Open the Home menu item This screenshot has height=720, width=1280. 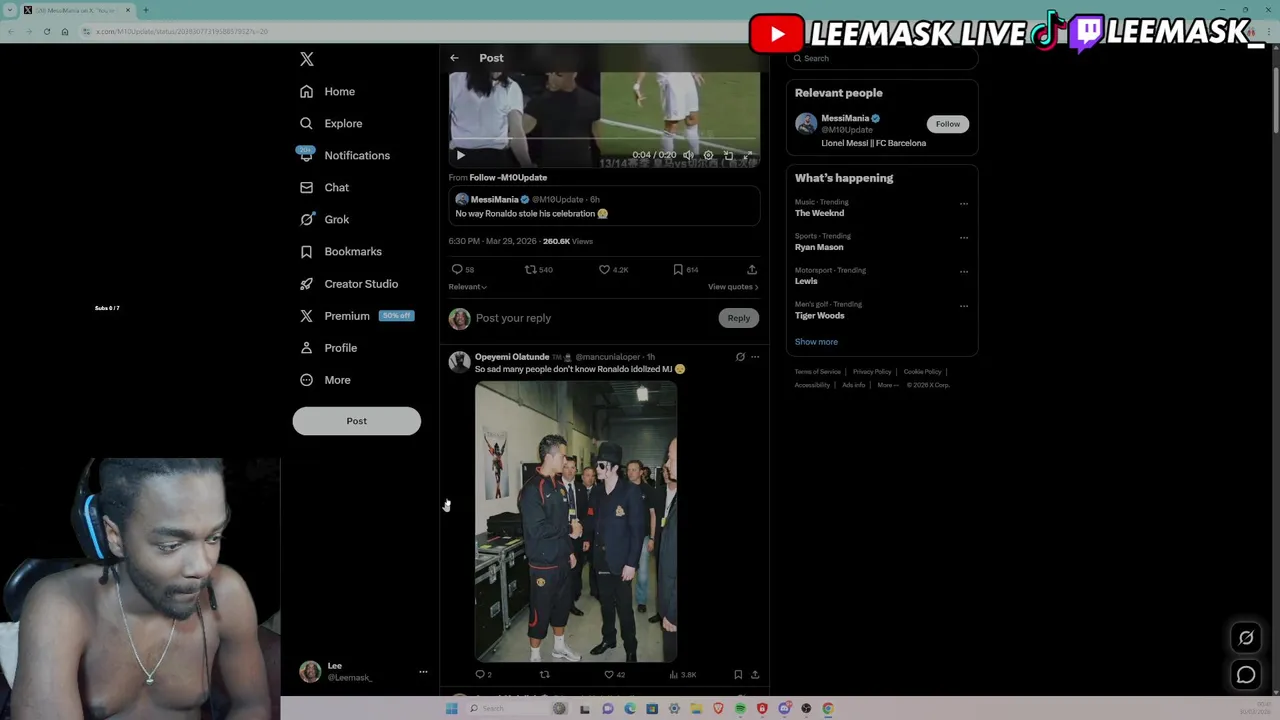coord(327,92)
